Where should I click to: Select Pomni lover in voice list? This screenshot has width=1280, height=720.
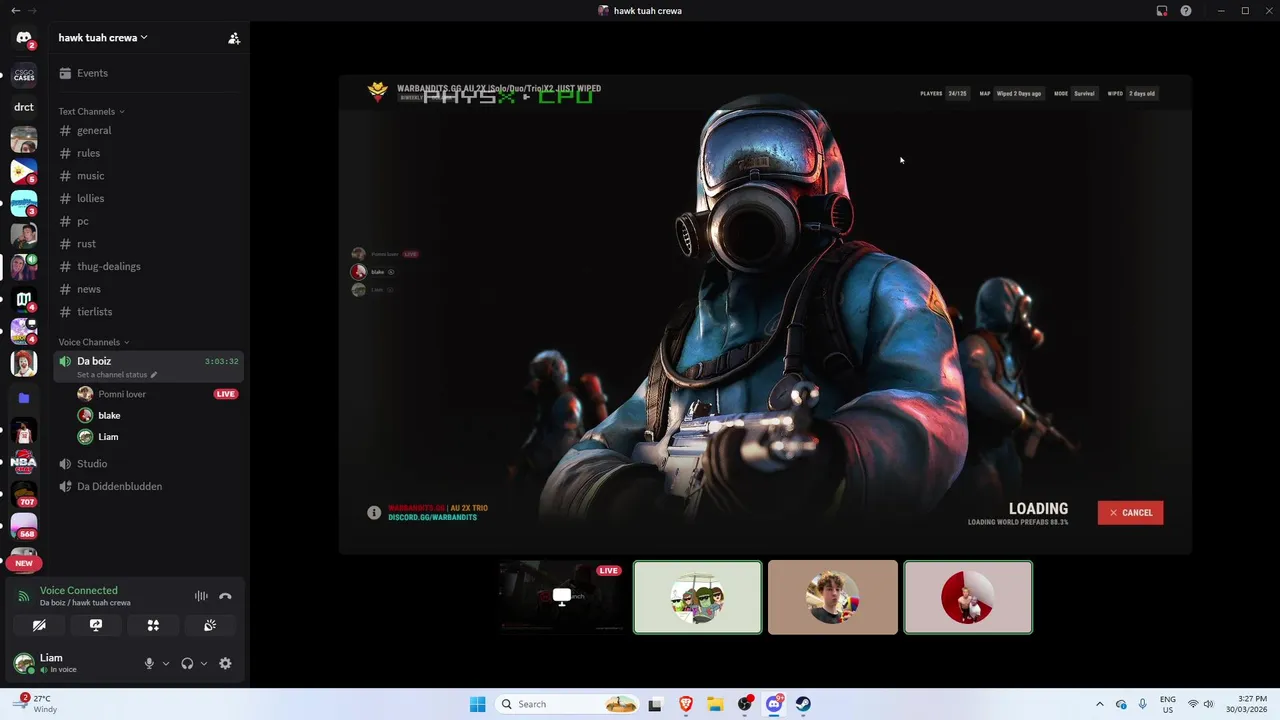click(158, 394)
